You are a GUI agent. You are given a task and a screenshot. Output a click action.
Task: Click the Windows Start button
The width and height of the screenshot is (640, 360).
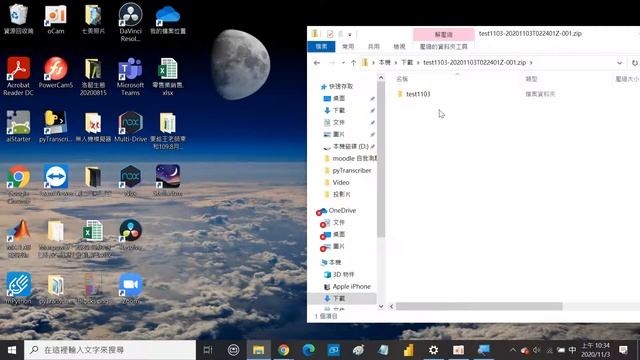click(12, 350)
